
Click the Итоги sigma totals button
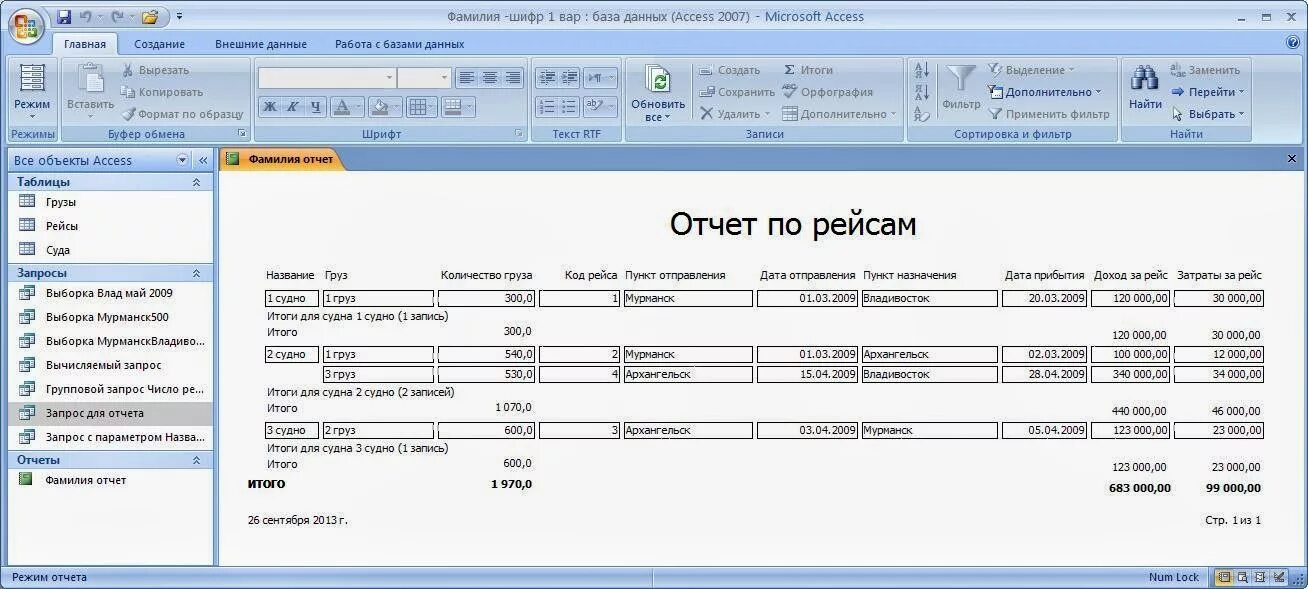[x=807, y=70]
